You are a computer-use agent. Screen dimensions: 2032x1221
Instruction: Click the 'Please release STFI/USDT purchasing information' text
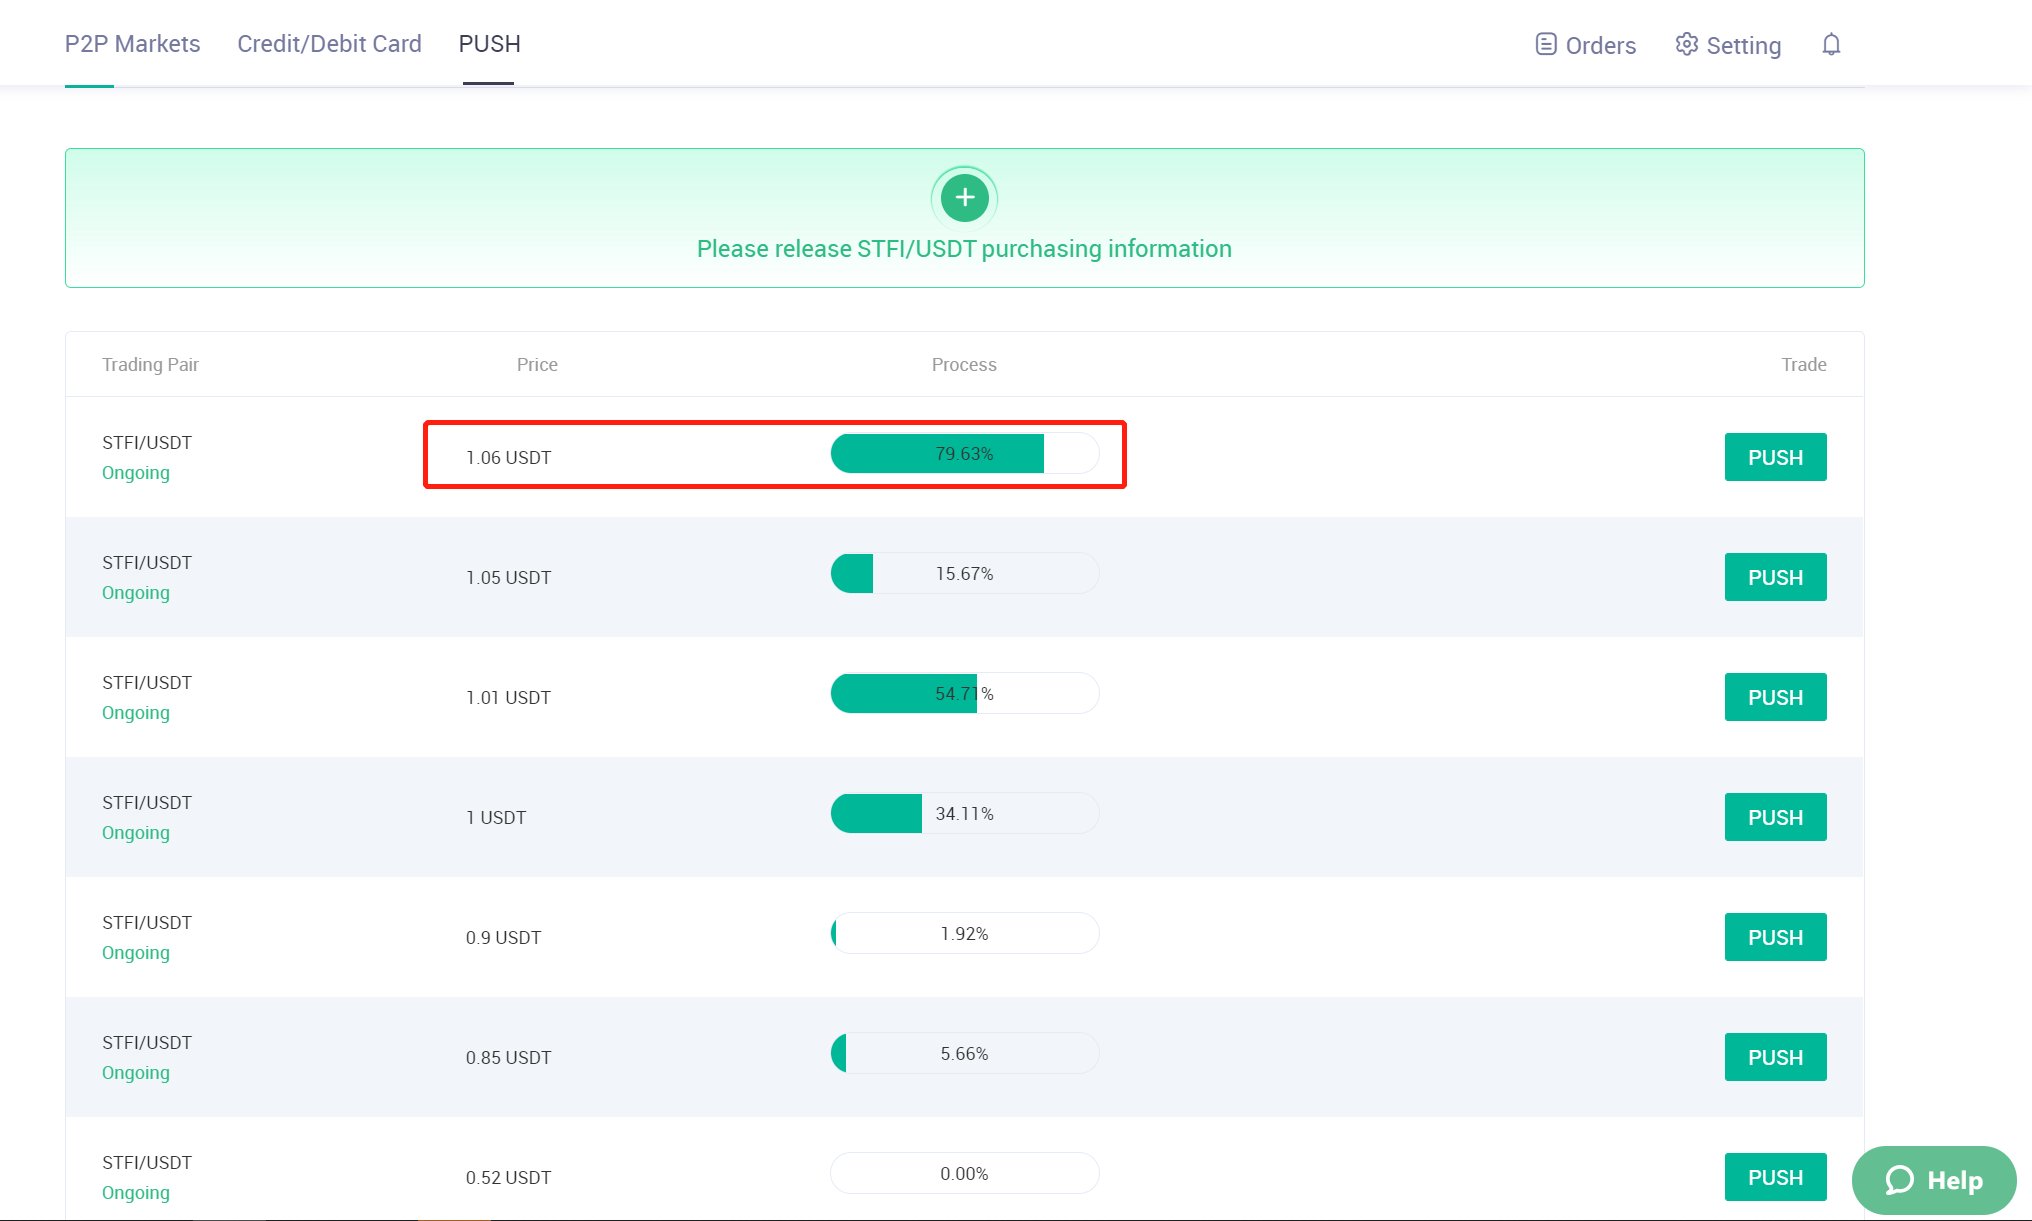coord(964,249)
